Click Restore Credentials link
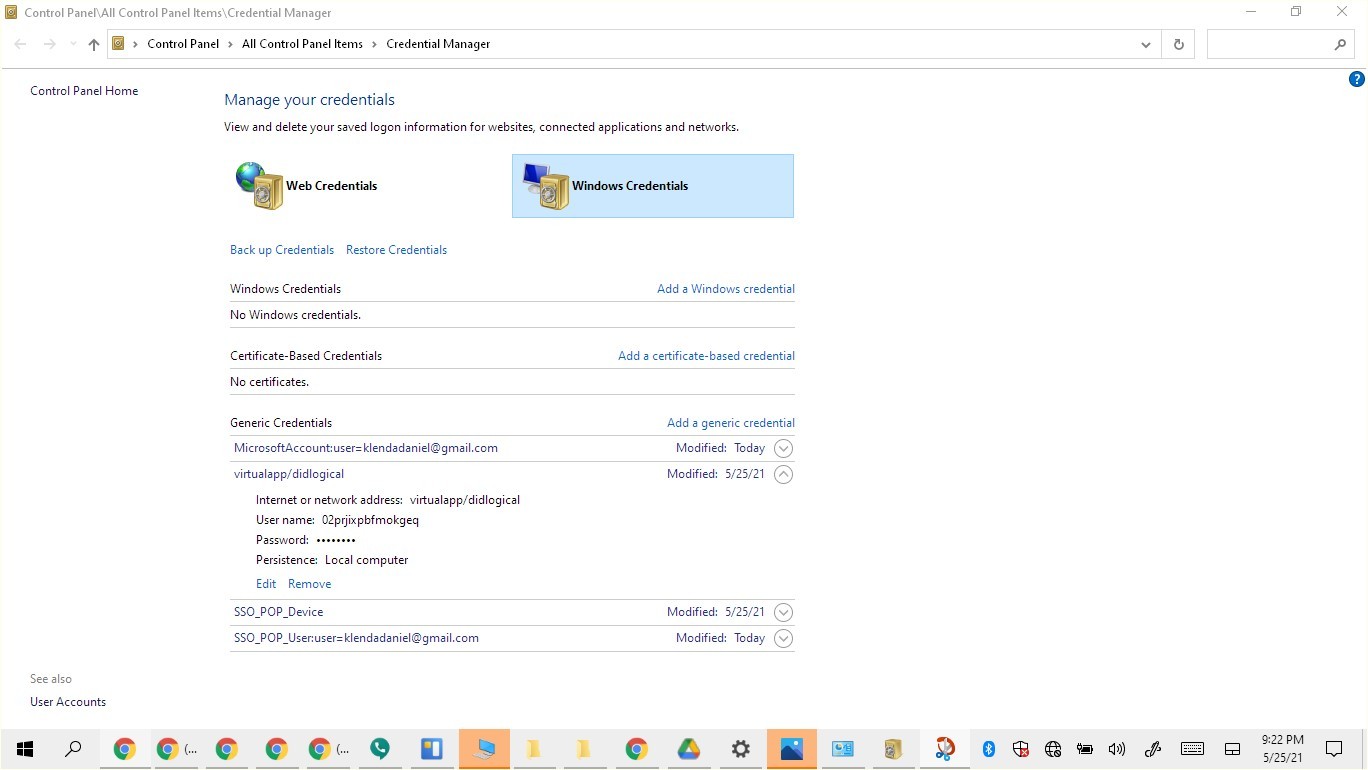 pos(396,250)
